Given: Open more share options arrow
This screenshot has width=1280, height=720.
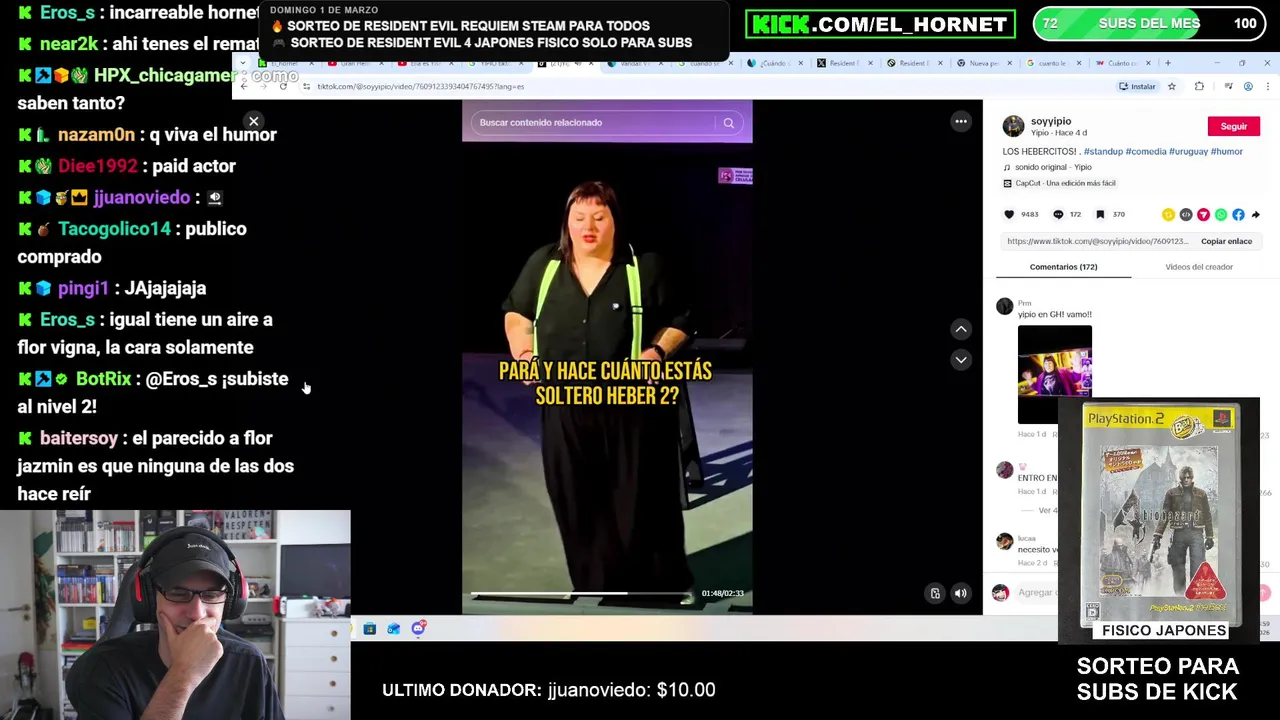Looking at the screenshot, I should point(1256,215).
